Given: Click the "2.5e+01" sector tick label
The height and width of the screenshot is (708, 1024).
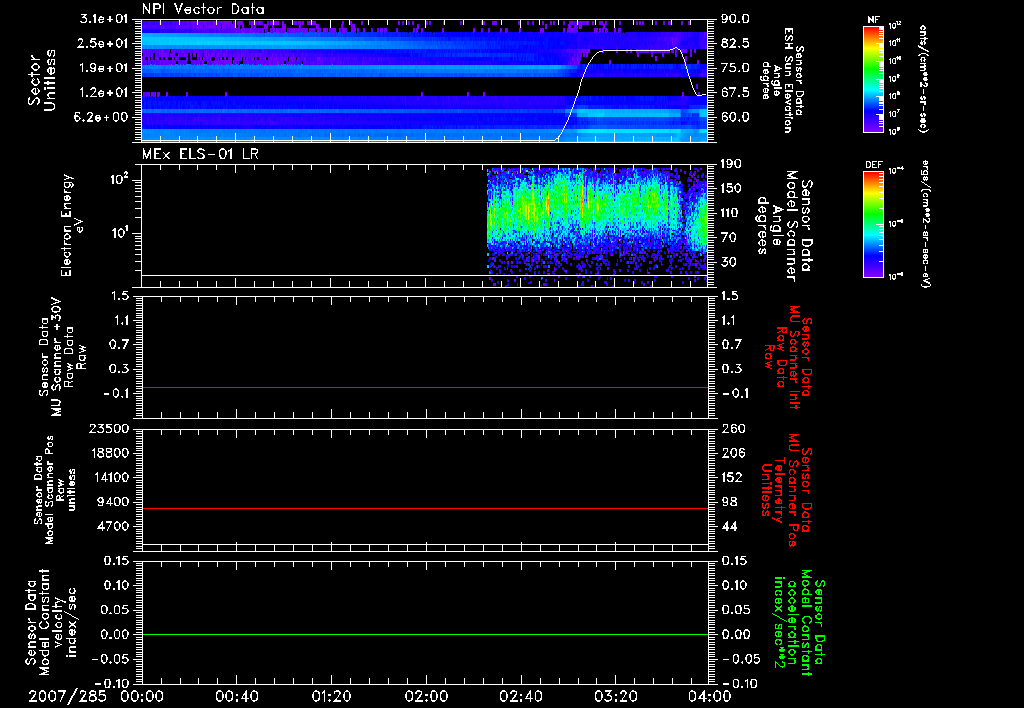Looking at the screenshot, I should pos(104,43).
